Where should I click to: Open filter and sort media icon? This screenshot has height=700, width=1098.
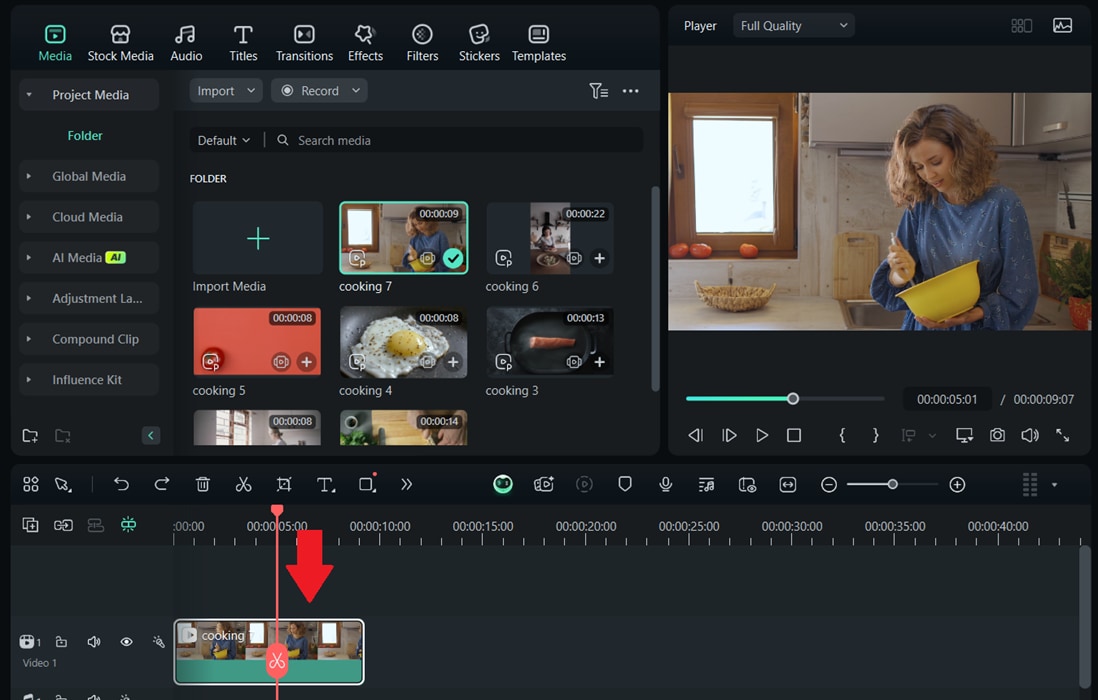point(598,91)
